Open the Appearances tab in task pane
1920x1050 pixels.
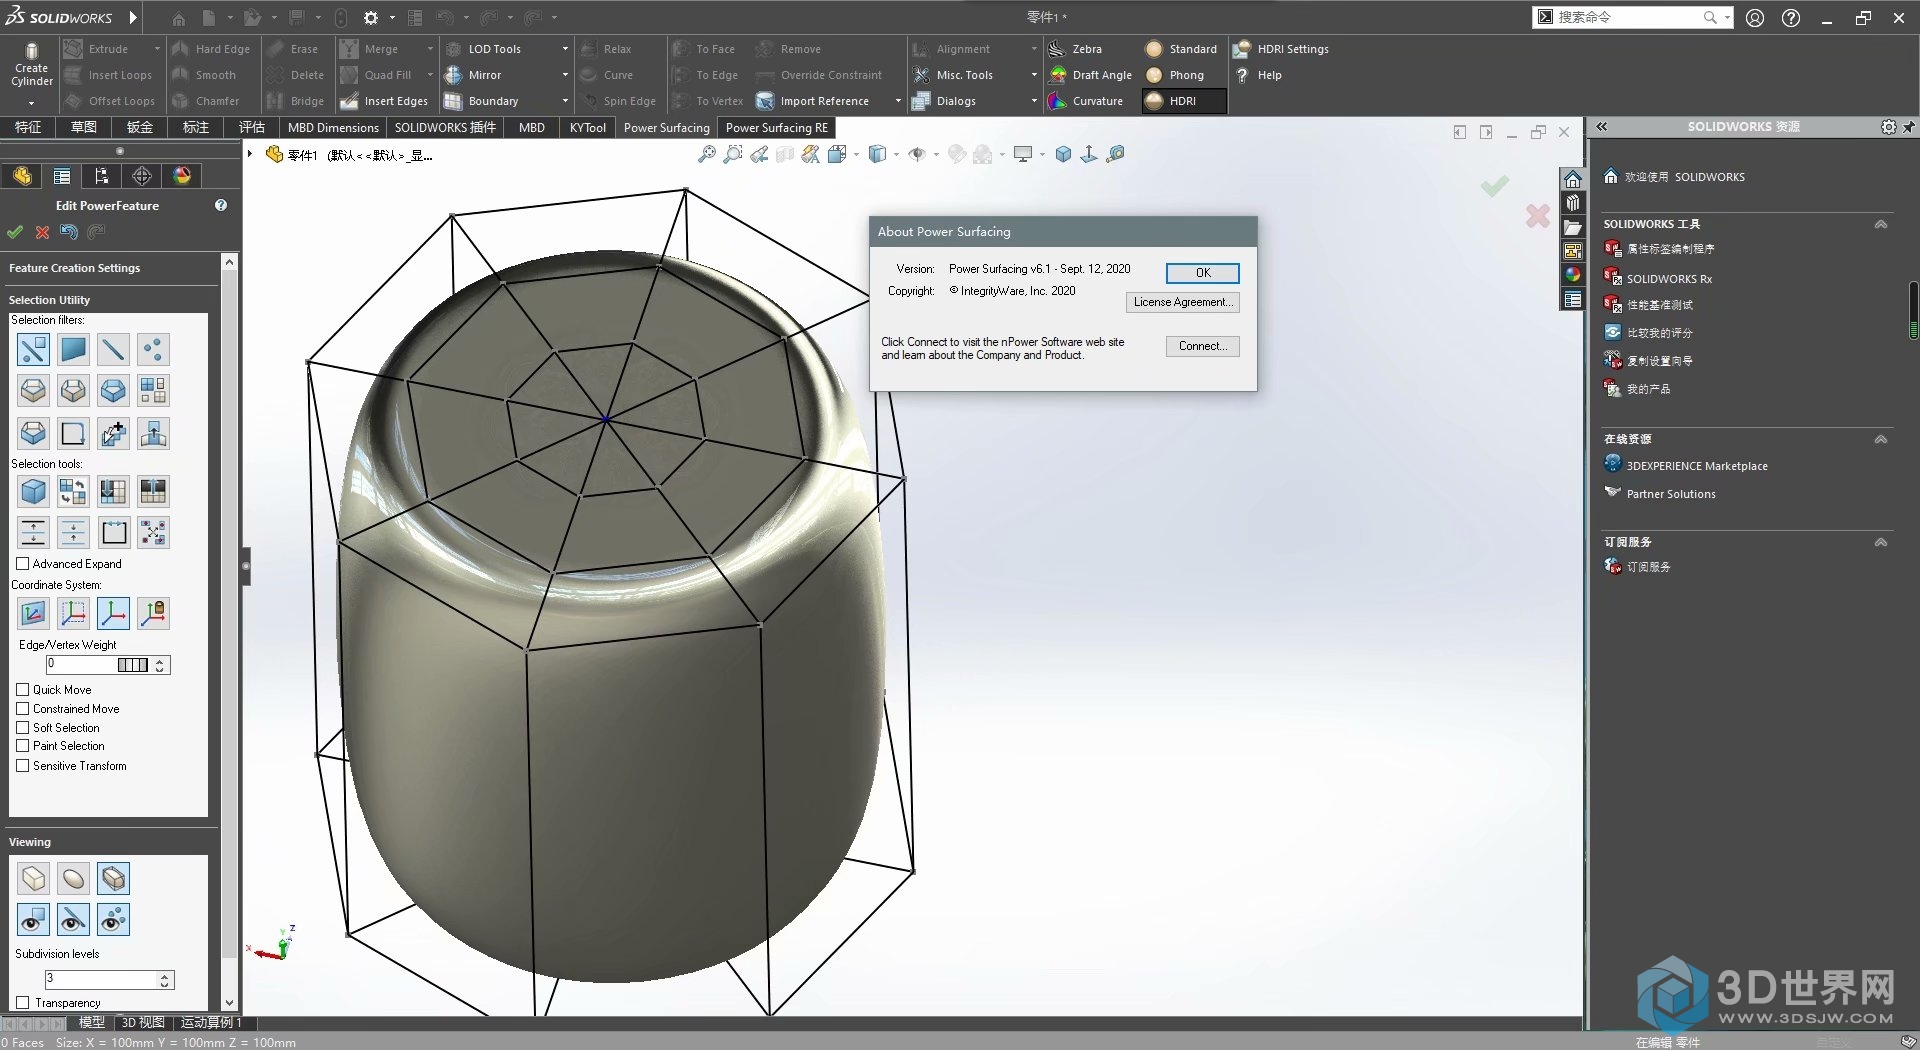point(1573,275)
